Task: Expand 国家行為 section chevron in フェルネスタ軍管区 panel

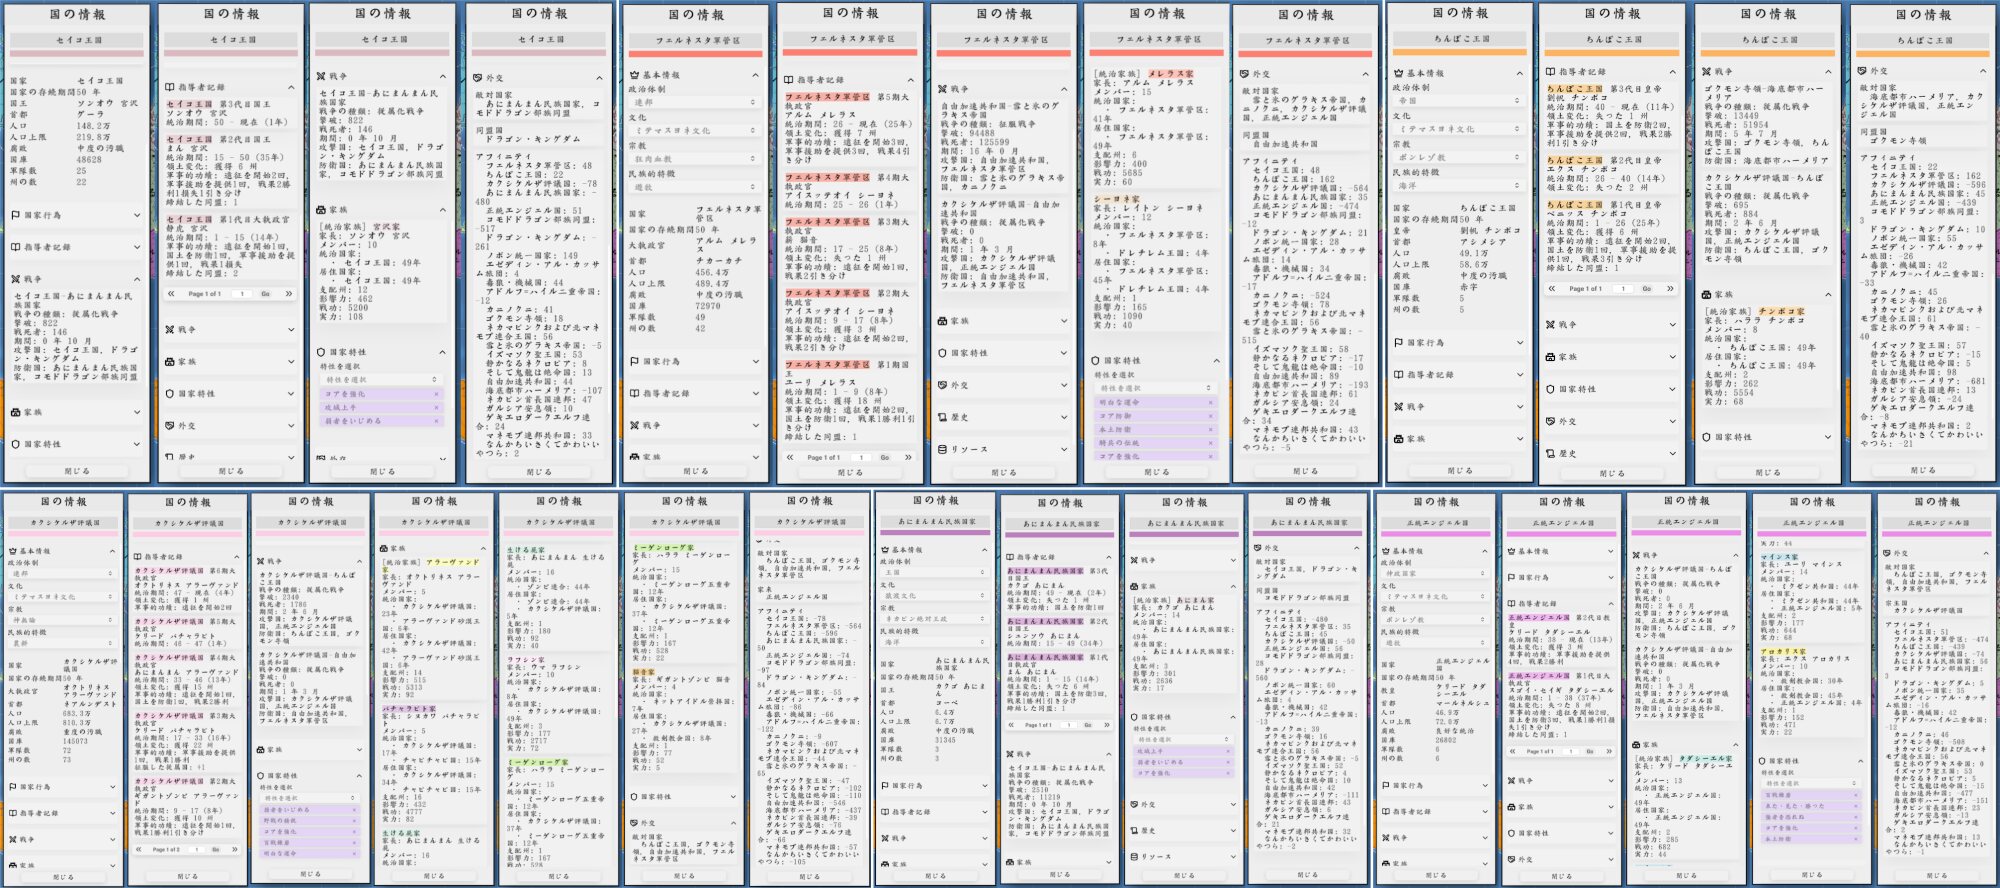Action: 757,362
